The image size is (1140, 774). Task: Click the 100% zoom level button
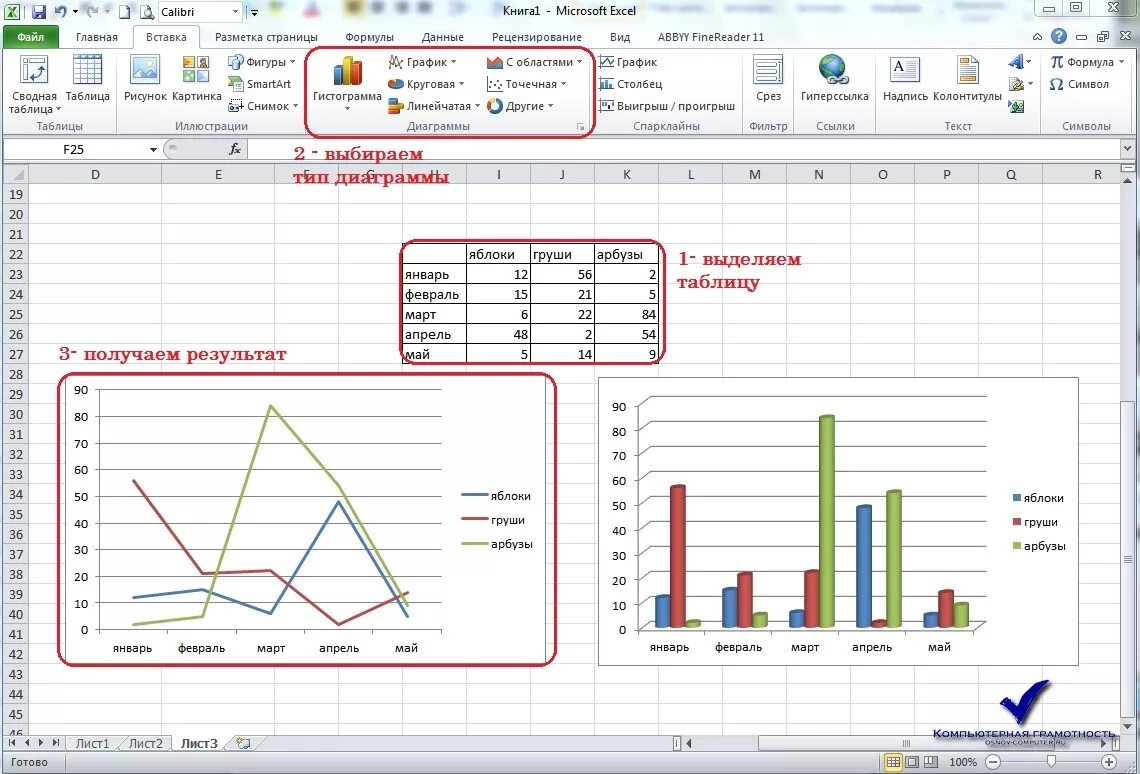pyautogui.click(x=963, y=762)
